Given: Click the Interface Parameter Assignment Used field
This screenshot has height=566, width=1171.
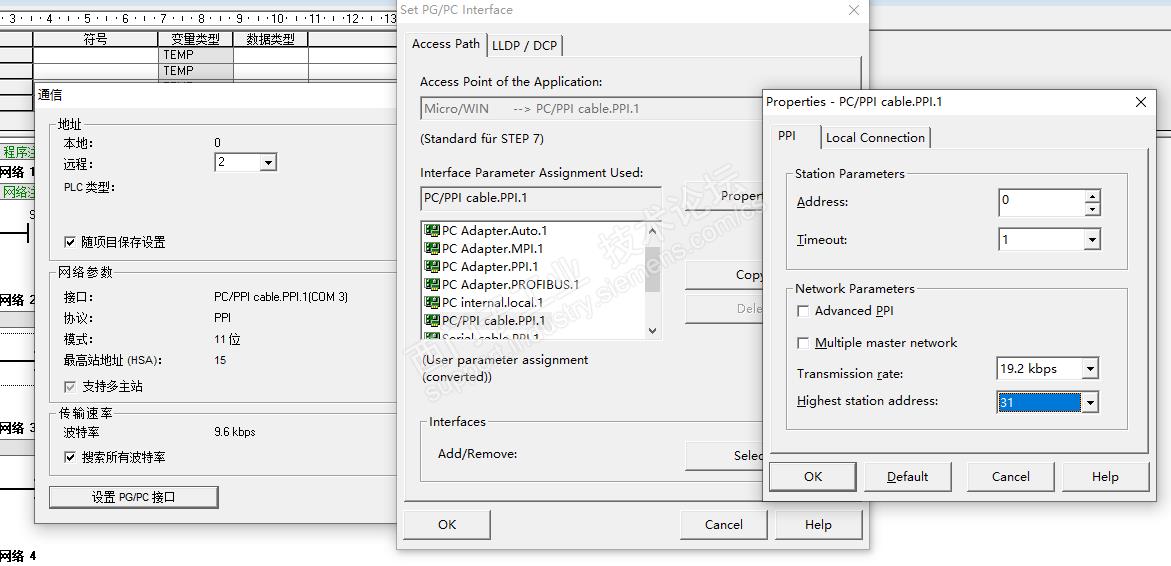Looking at the screenshot, I should 541,199.
